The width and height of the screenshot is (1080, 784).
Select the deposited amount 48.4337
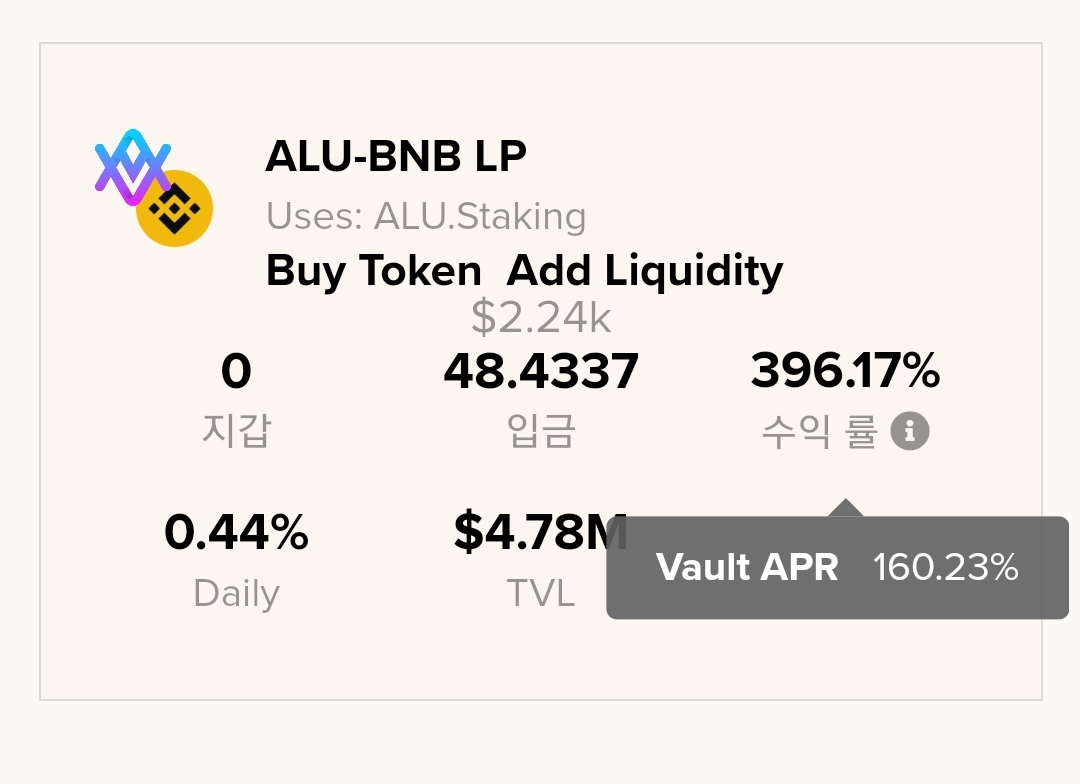(541, 372)
